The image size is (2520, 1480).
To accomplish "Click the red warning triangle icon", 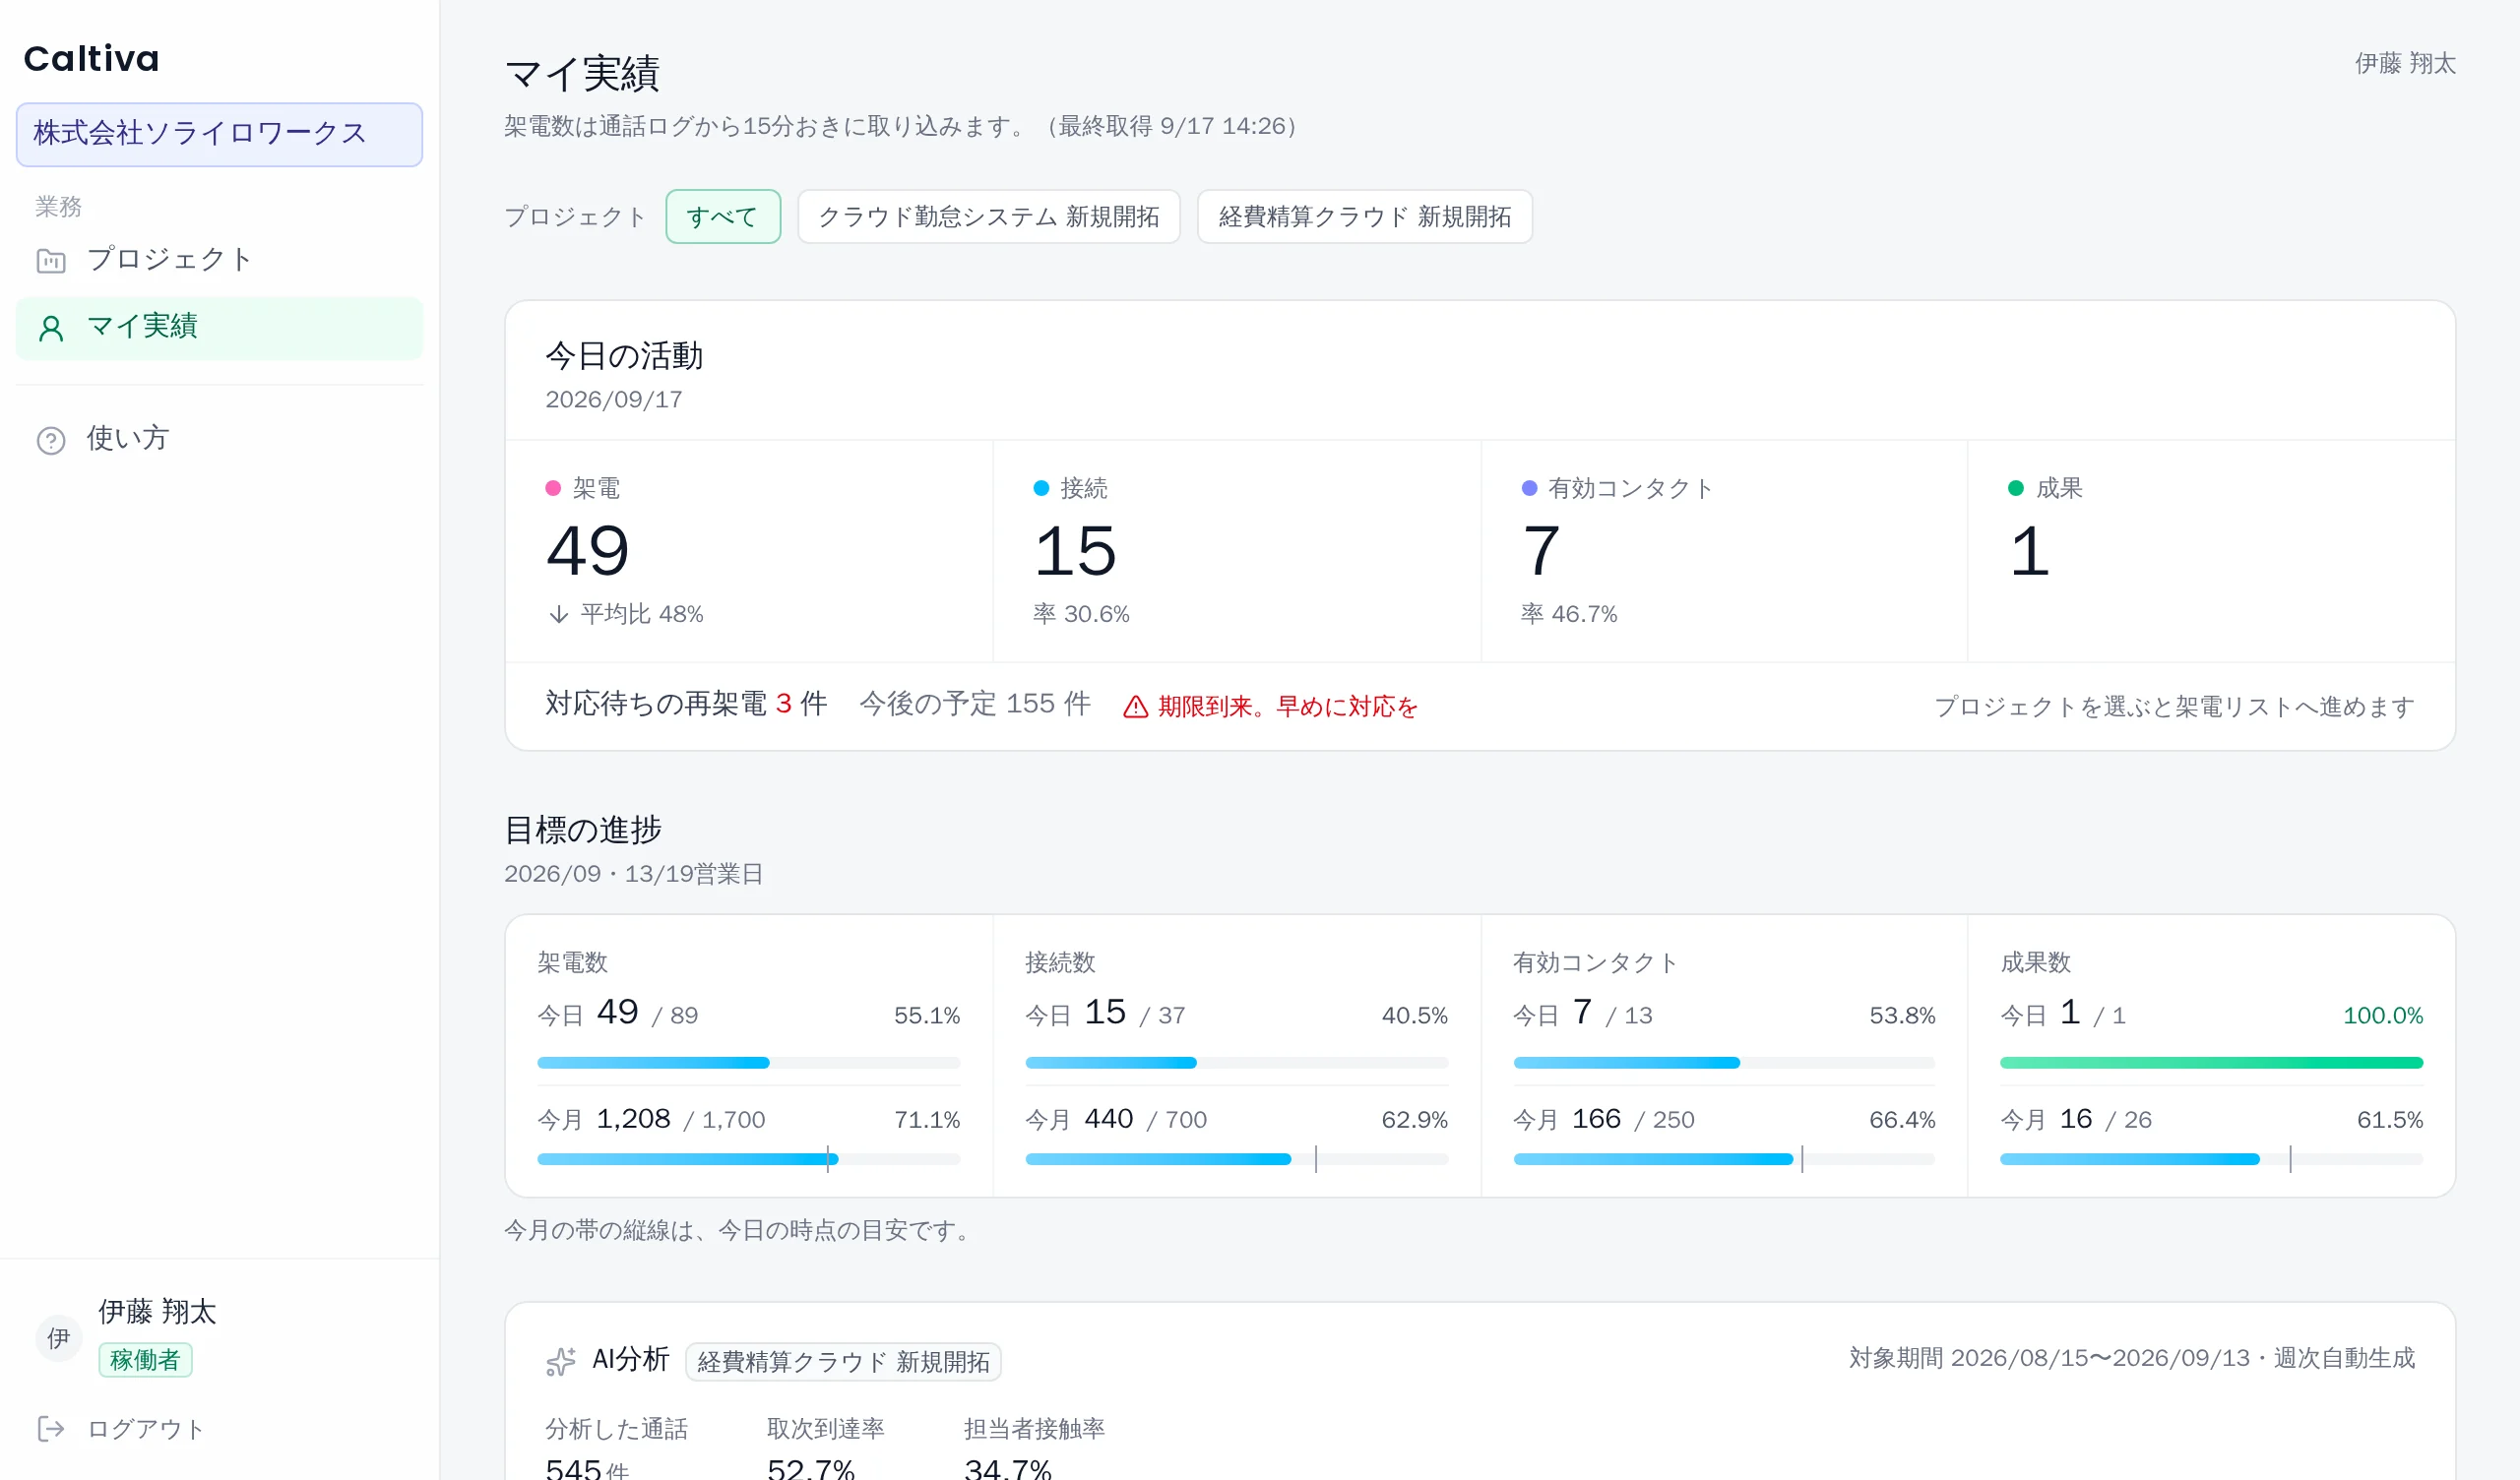I will click(x=1135, y=707).
